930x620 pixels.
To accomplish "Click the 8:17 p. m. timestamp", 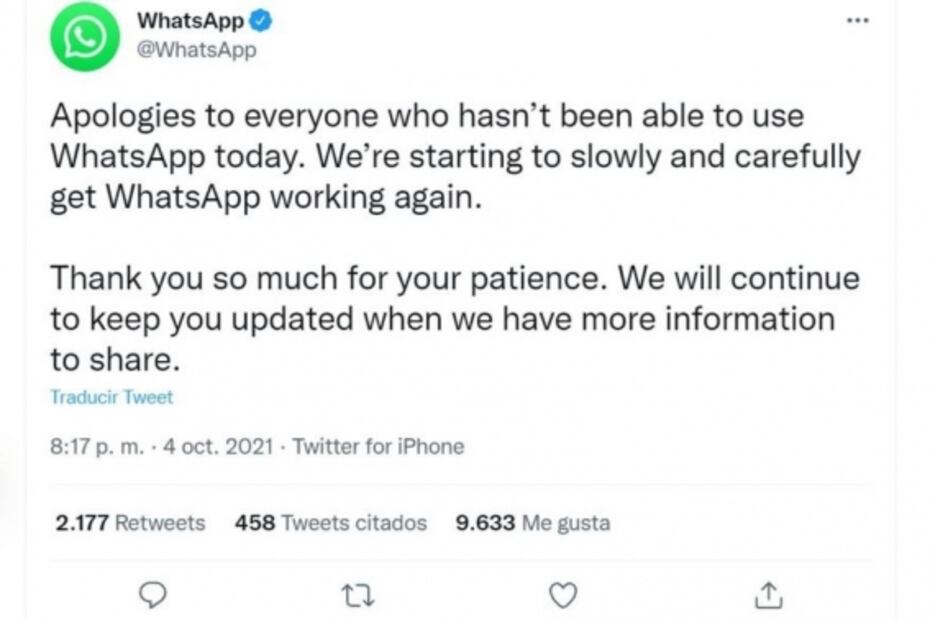I will pyautogui.click(x=95, y=446).
